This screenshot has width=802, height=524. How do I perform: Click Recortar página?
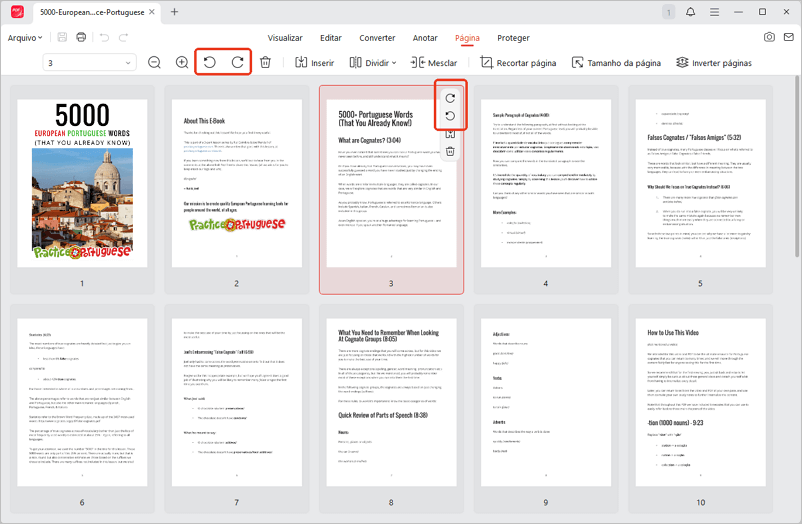pos(518,62)
